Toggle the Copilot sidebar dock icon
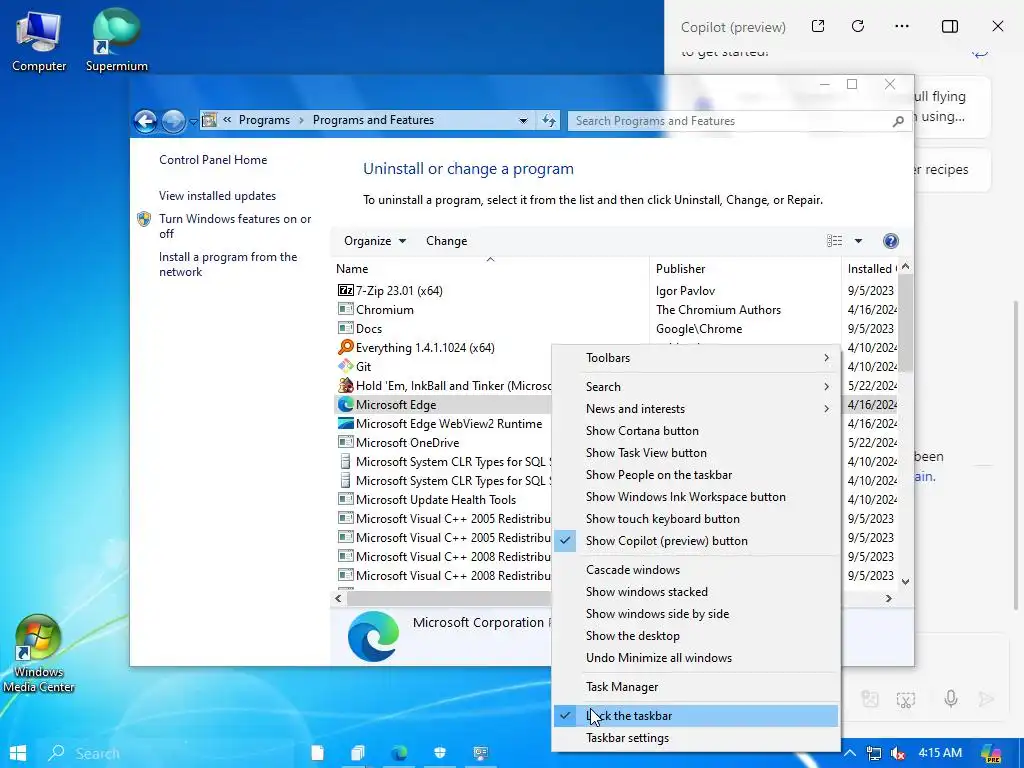Image resolution: width=1024 pixels, height=768 pixels. 950,26
